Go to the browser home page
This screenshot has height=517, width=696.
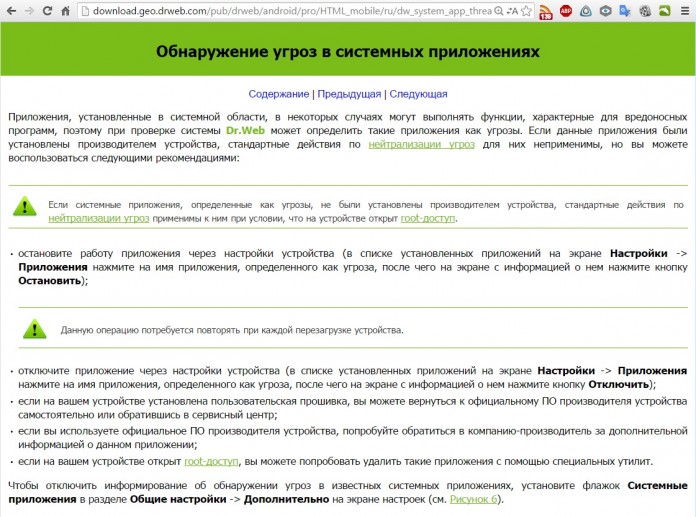click(x=66, y=11)
